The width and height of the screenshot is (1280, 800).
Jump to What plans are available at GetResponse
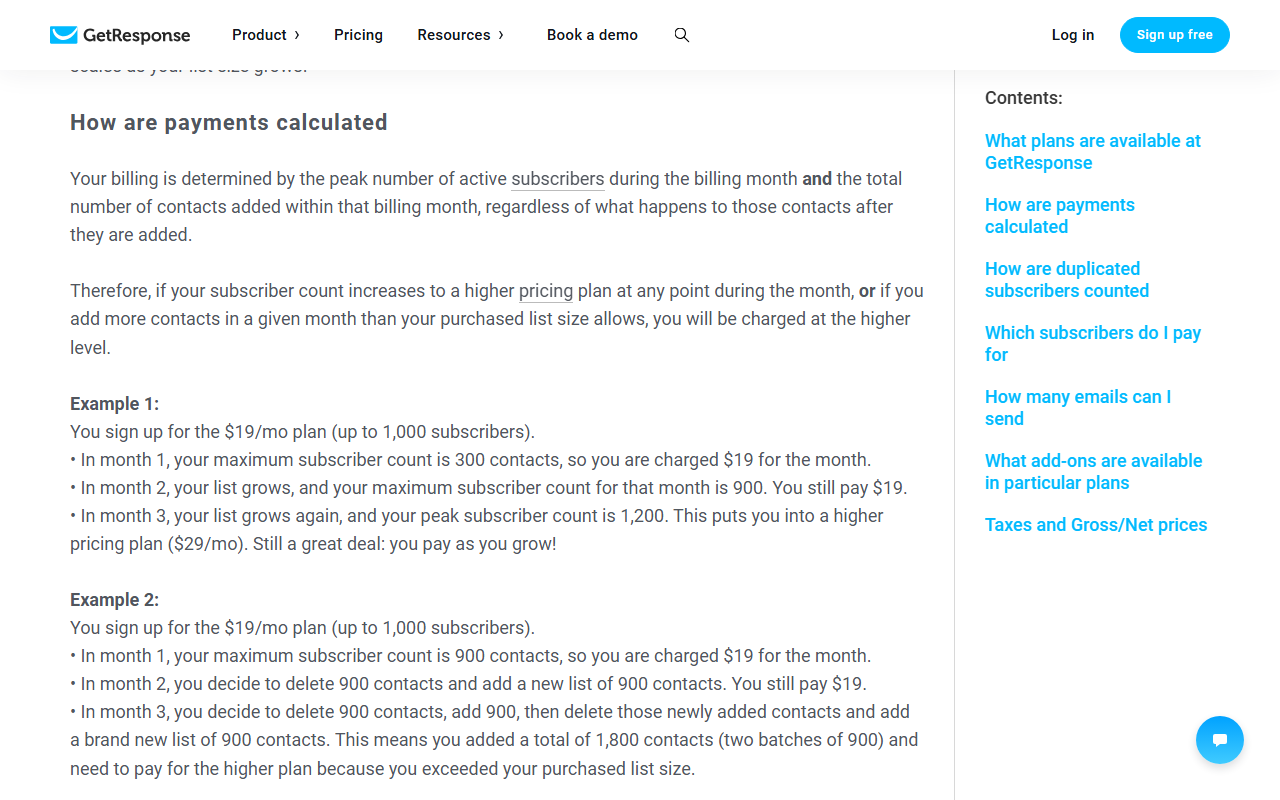[x=1093, y=152]
